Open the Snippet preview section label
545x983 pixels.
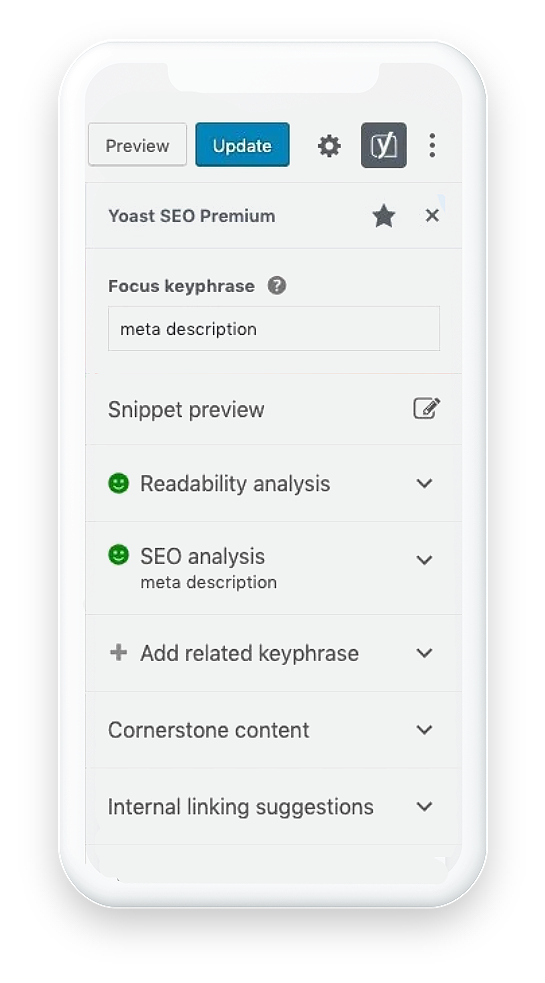186,409
